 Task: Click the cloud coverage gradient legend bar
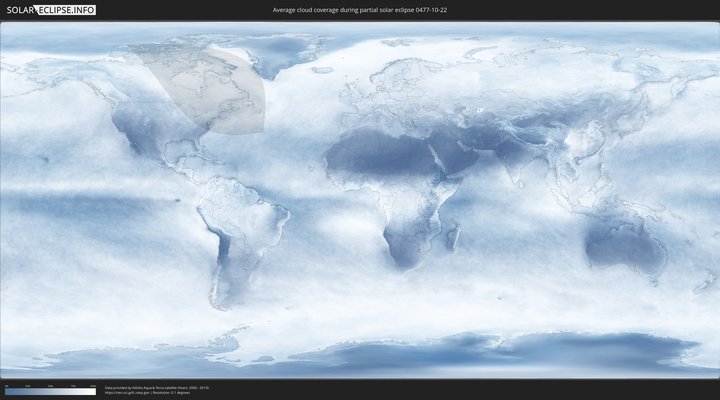click(50, 392)
